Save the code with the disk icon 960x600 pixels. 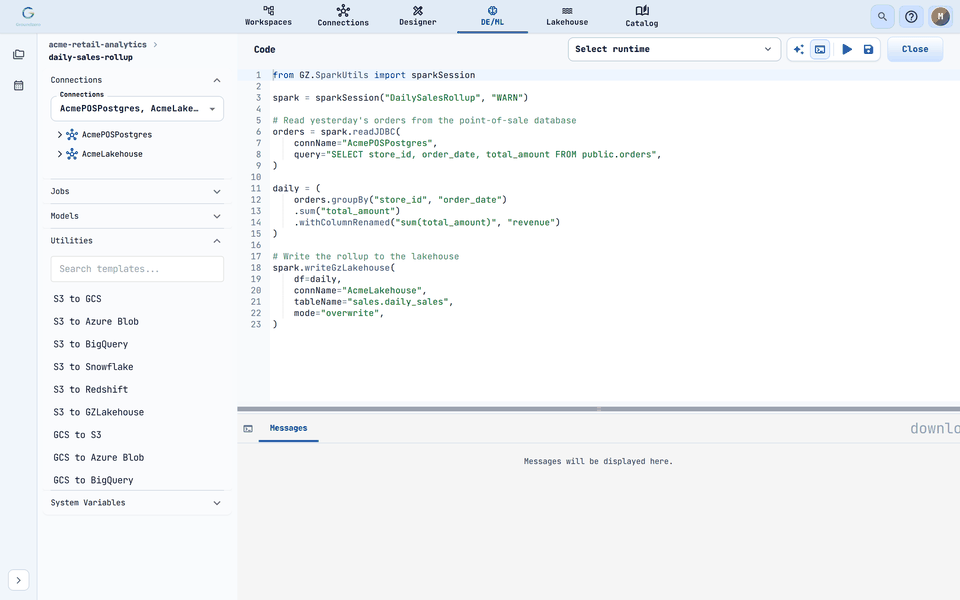(868, 49)
